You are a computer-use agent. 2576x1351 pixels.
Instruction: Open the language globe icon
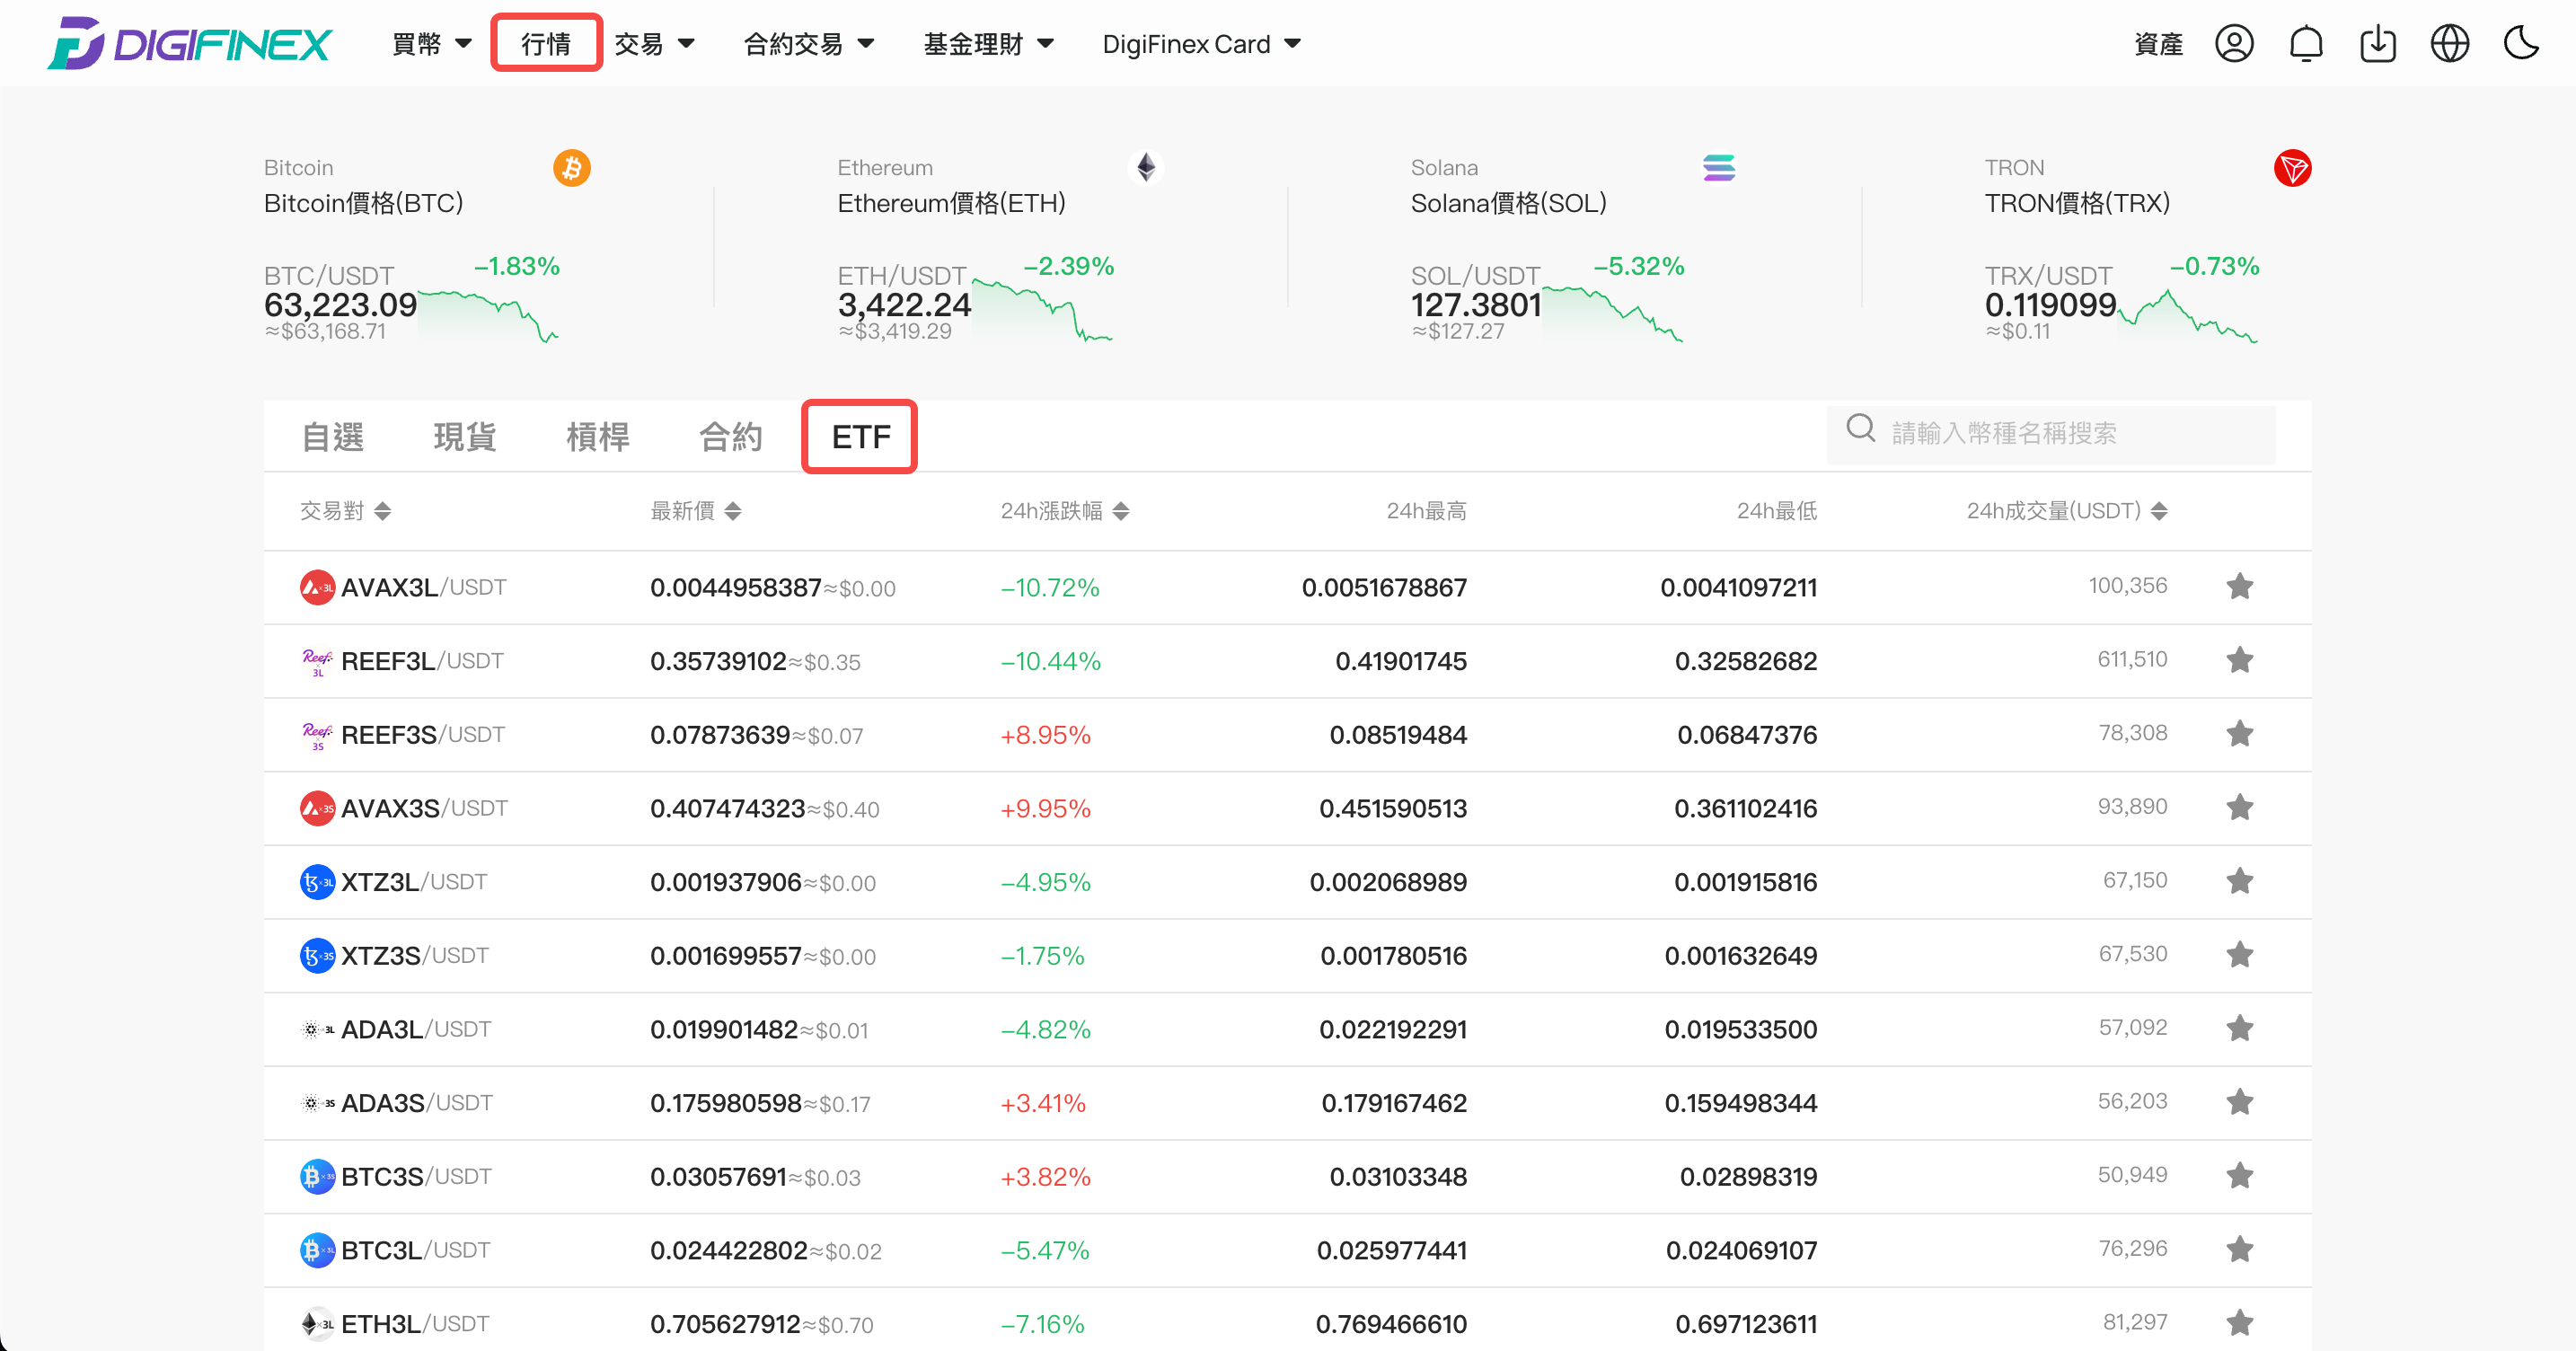2450,44
